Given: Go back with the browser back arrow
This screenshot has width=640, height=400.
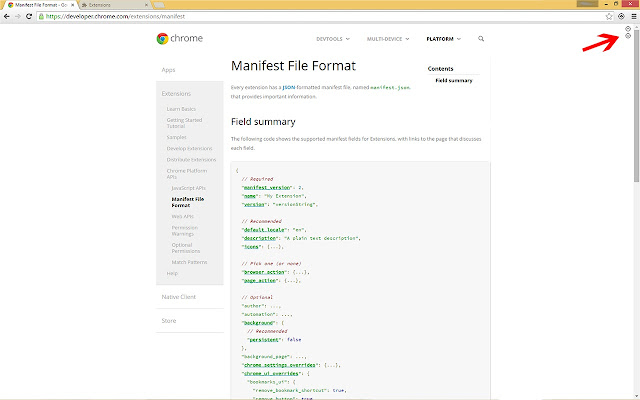Looking at the screenshot, I should pyautogui.click(x=7, y=16).
